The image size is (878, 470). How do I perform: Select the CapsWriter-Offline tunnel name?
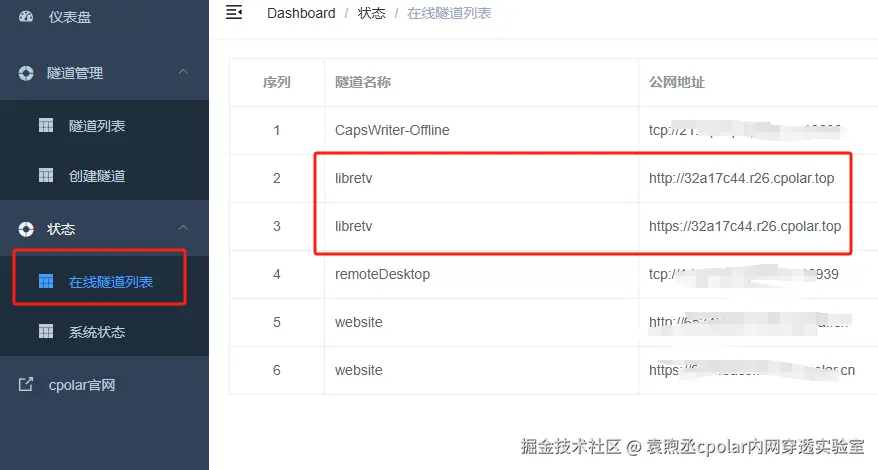(x=392, y=130)
